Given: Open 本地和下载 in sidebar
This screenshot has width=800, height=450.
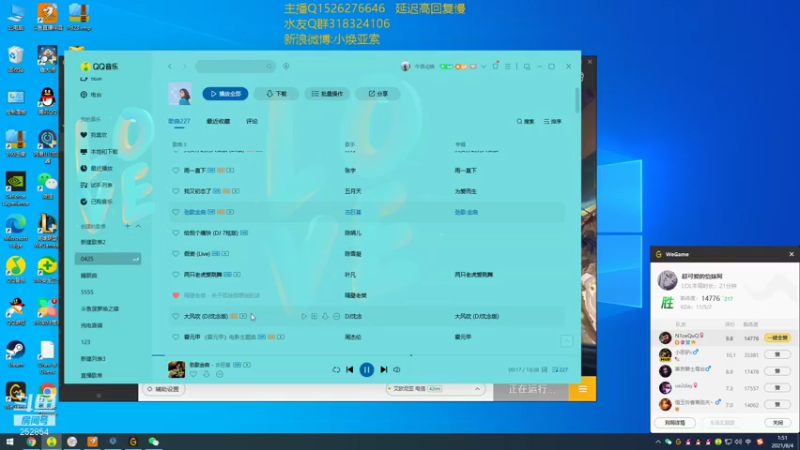Looking at the screenshot, I should click(99, 152).
